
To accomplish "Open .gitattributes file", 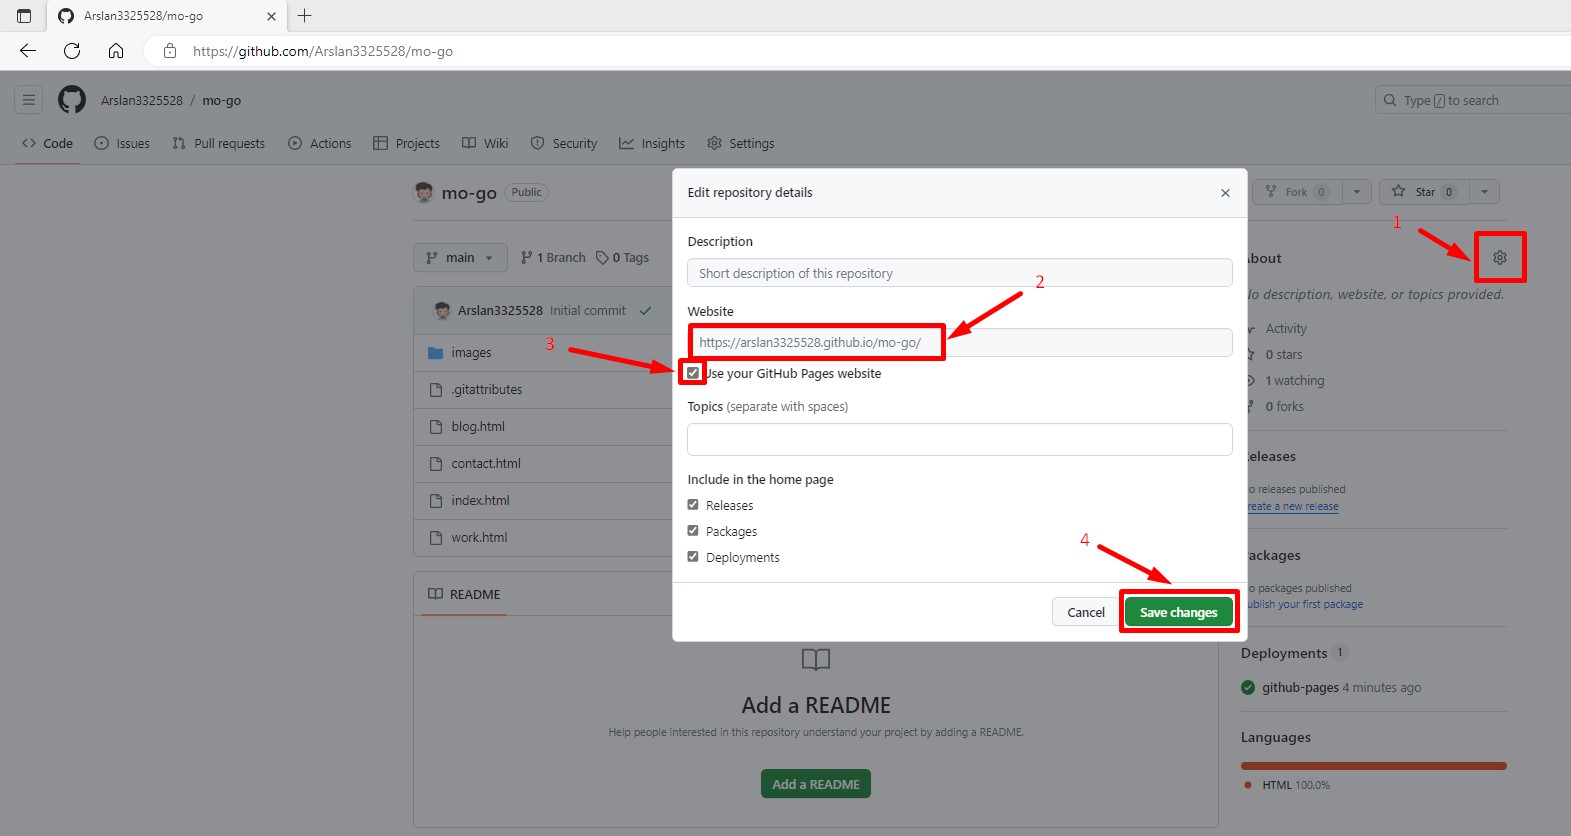I will (x=487, y=390).
